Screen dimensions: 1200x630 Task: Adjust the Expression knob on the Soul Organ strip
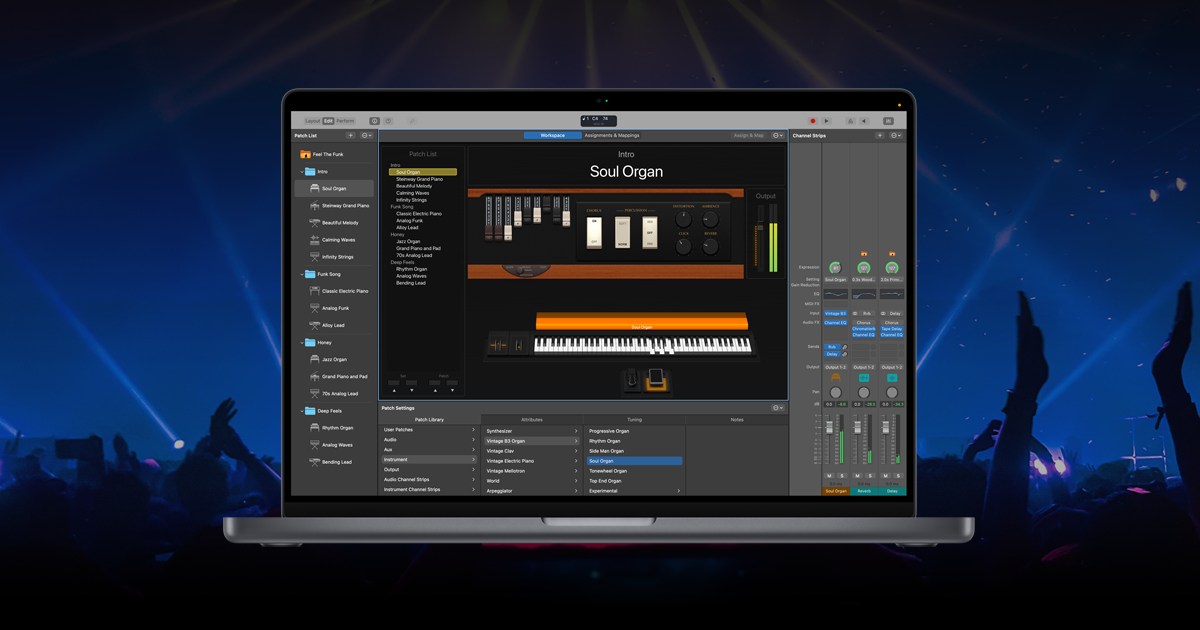coord(833,267)
